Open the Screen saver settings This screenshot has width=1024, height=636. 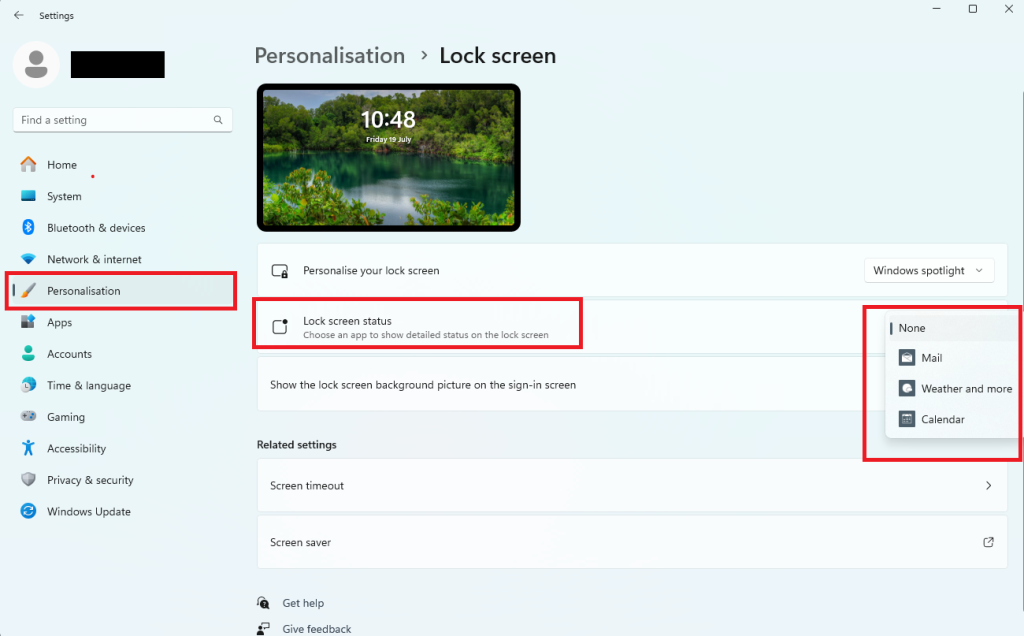coord(632,541)
